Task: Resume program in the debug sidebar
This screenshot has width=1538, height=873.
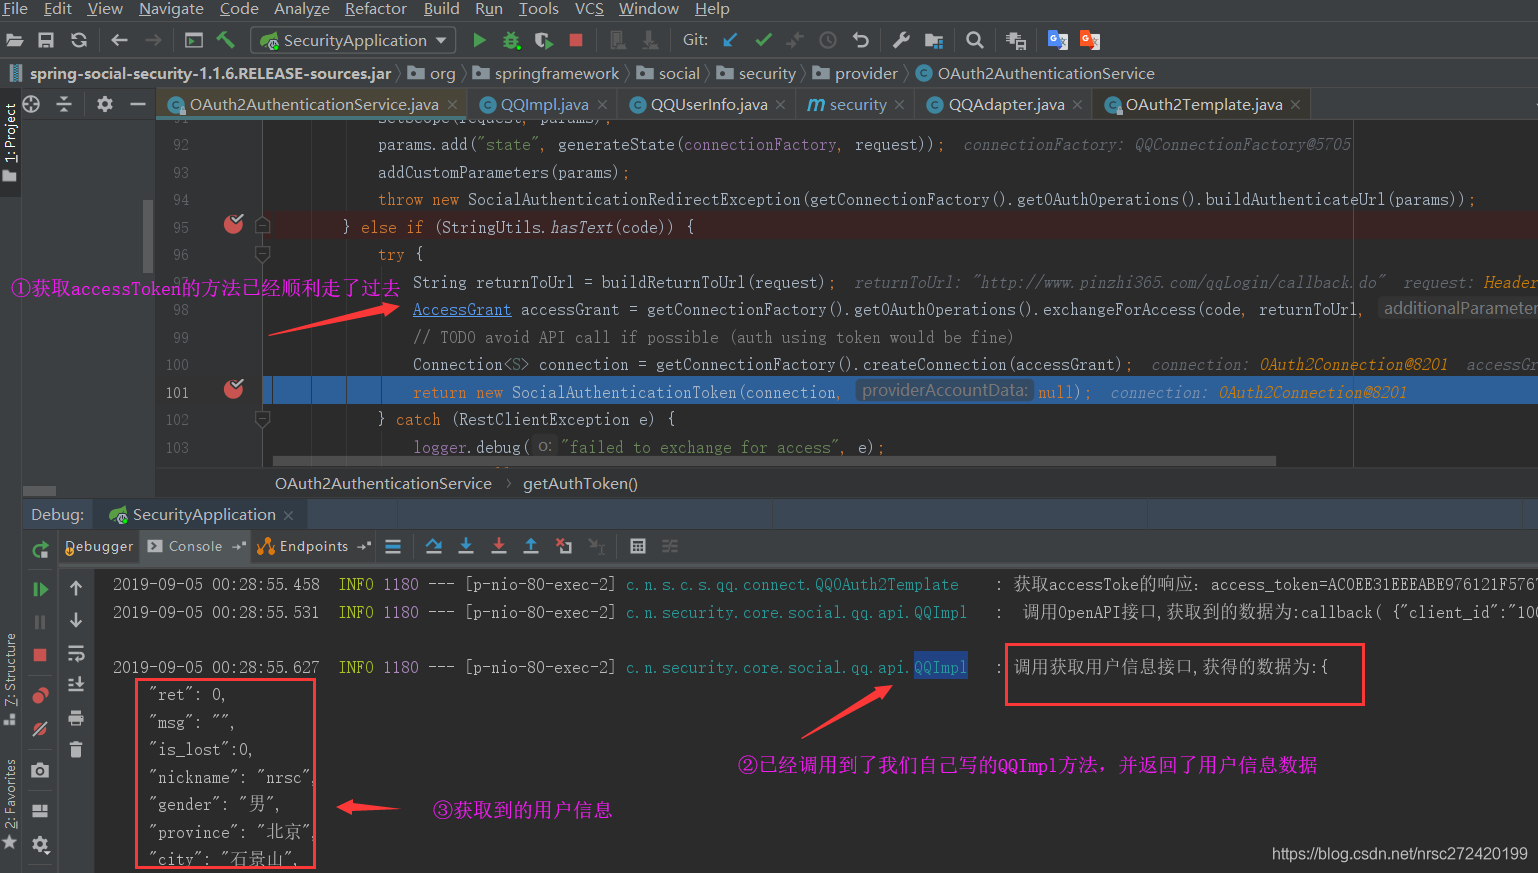Action: [x=40, y=589]
